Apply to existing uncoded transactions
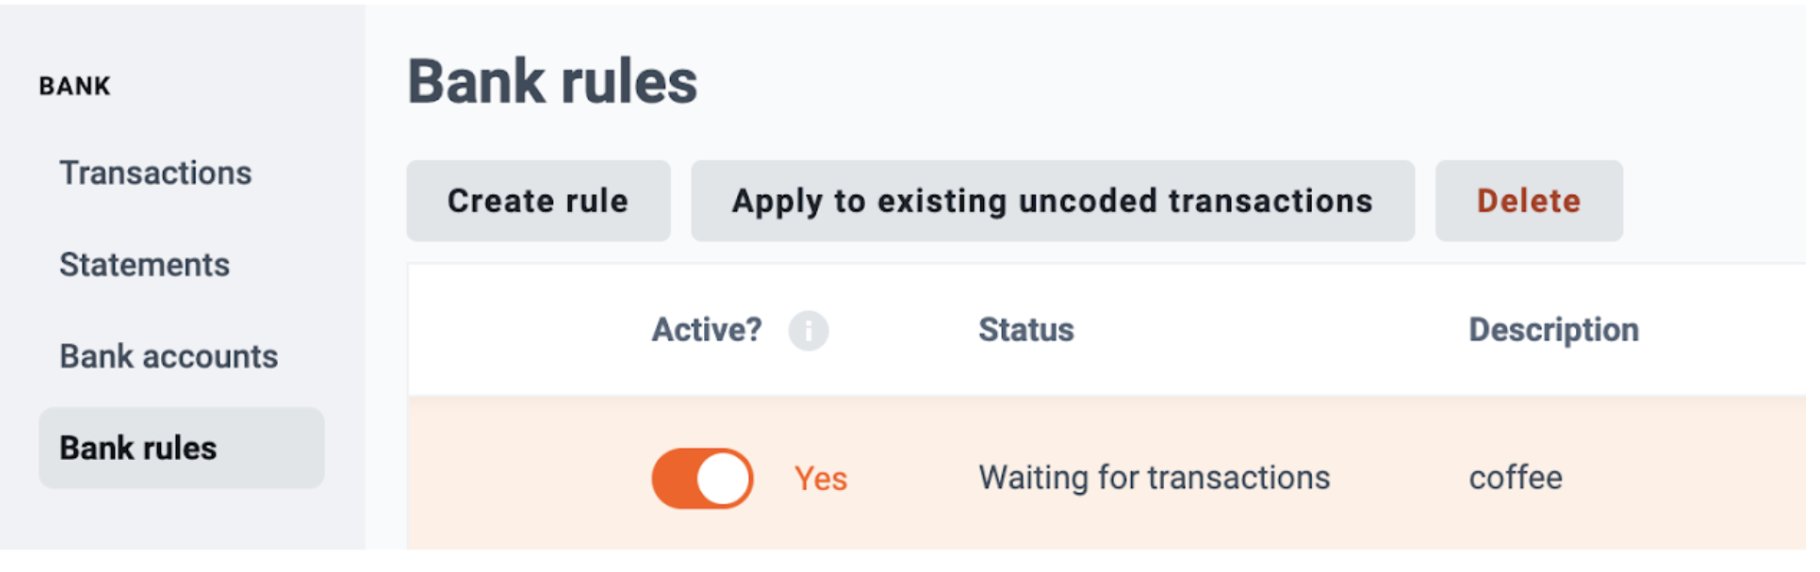The image size is (1820, 572). click(1052, 201)
